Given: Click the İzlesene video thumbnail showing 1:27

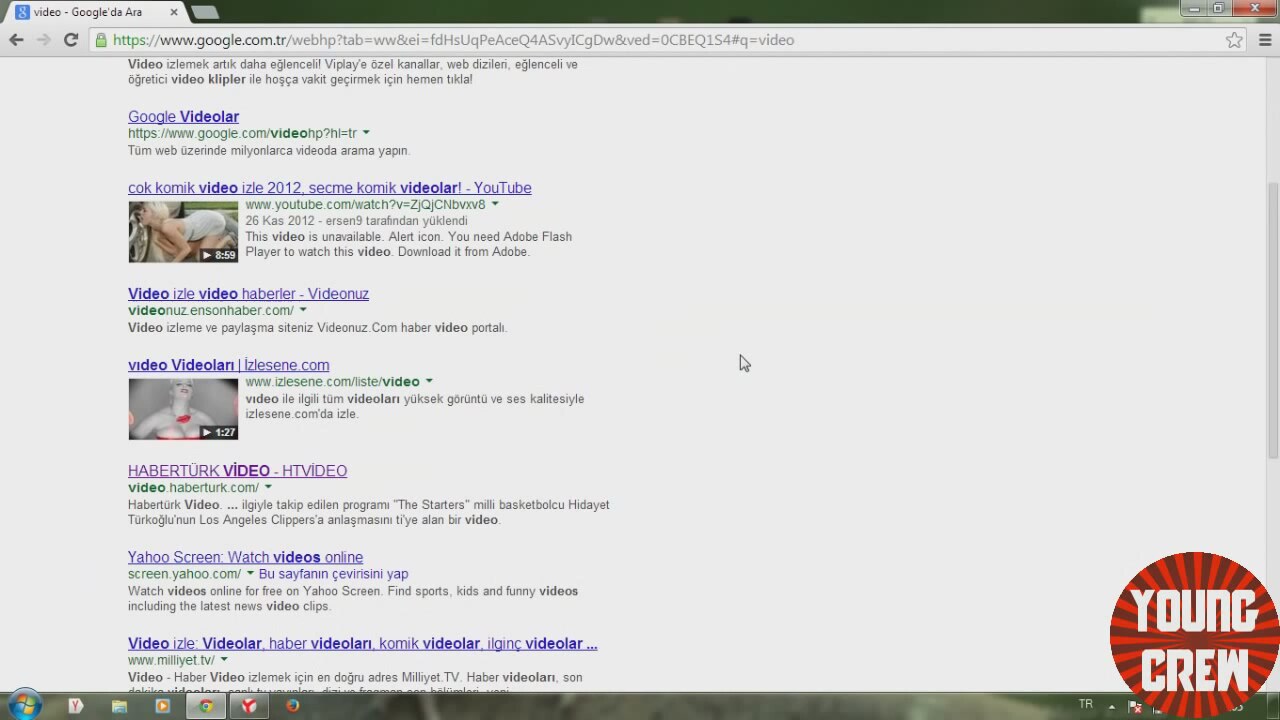Looking at the screenshot, I should coord(183,409).
